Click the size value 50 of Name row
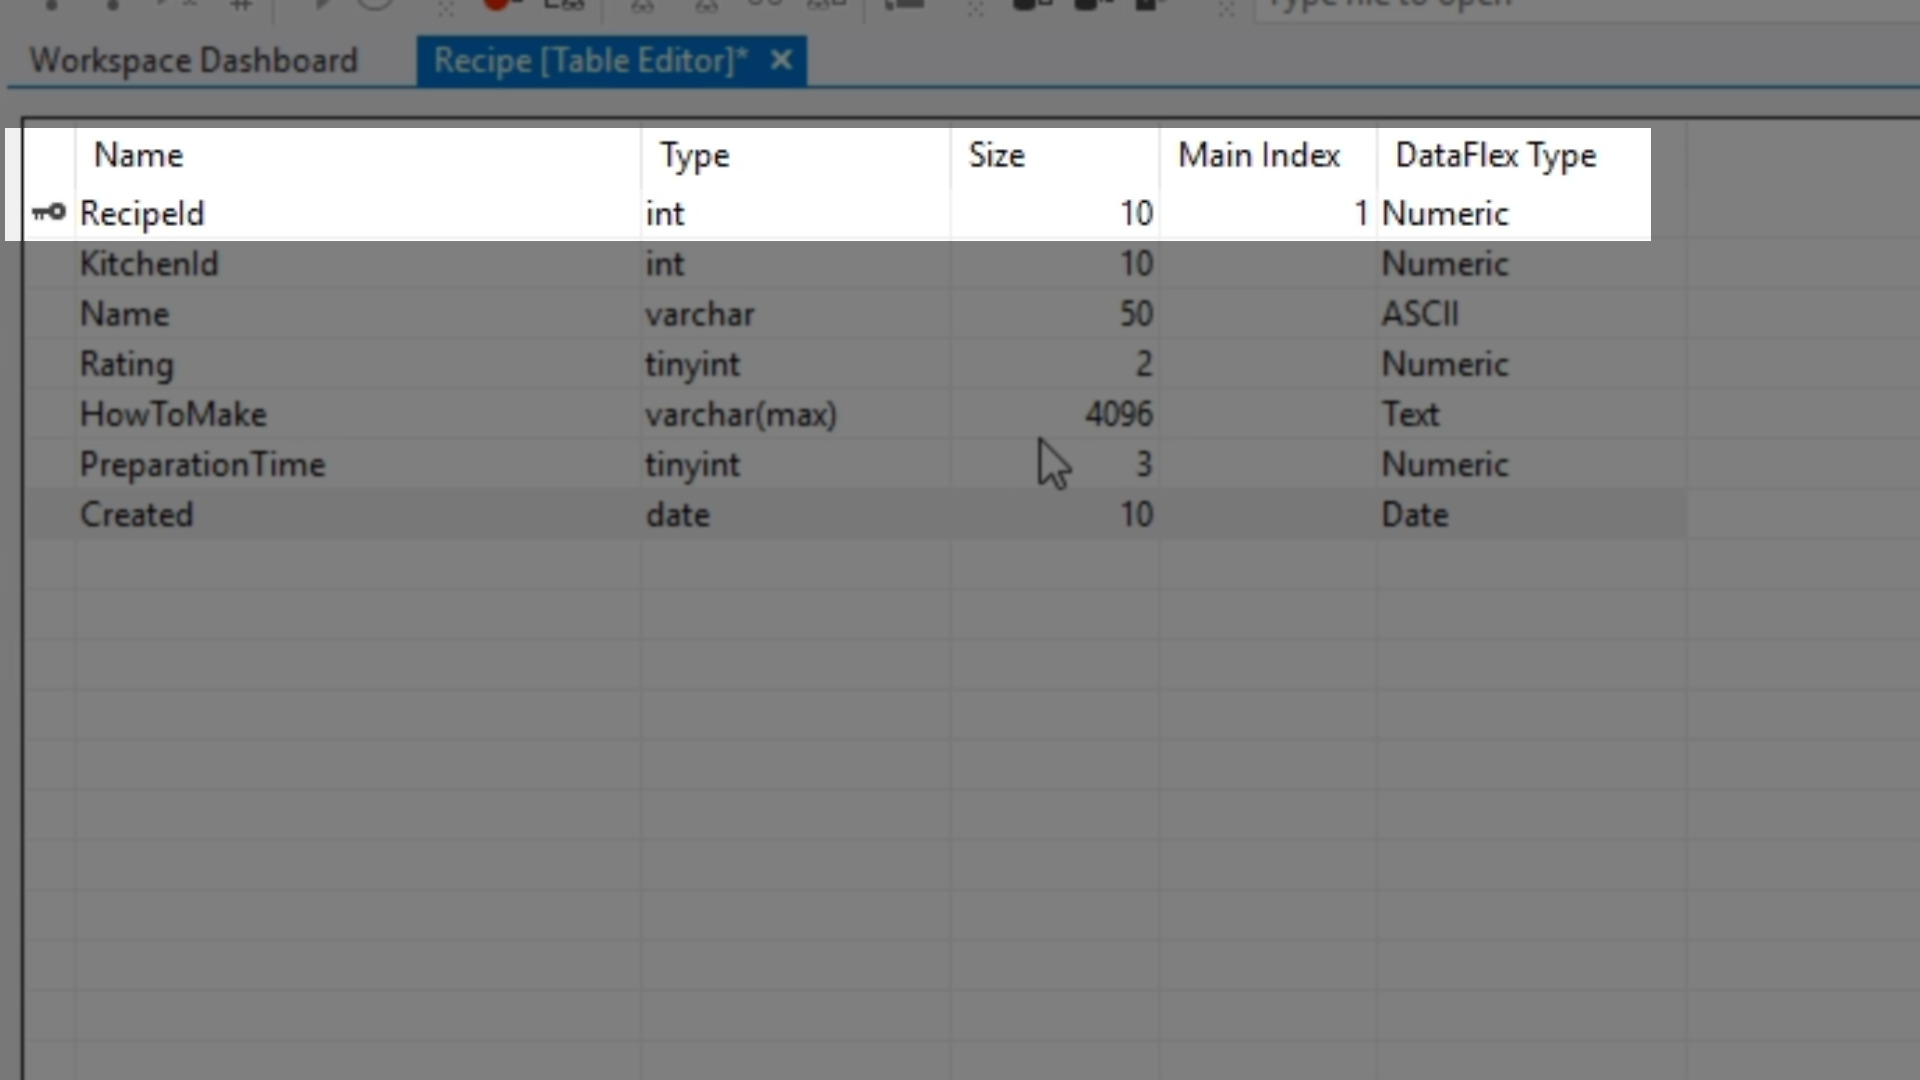Viewport: 1920px width, 1080px height. click(x=1135, y=314)
